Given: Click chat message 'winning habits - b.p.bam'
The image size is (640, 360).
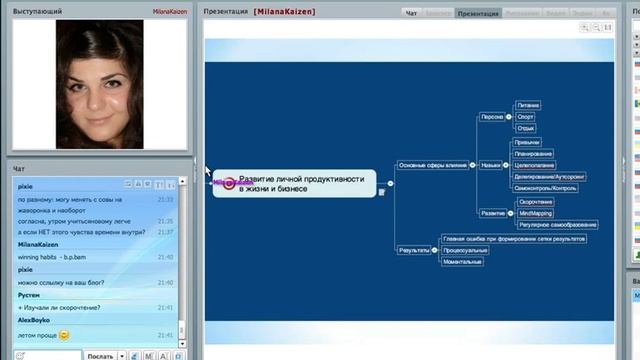Looking at the screenshot, I should tap(52, 257).
